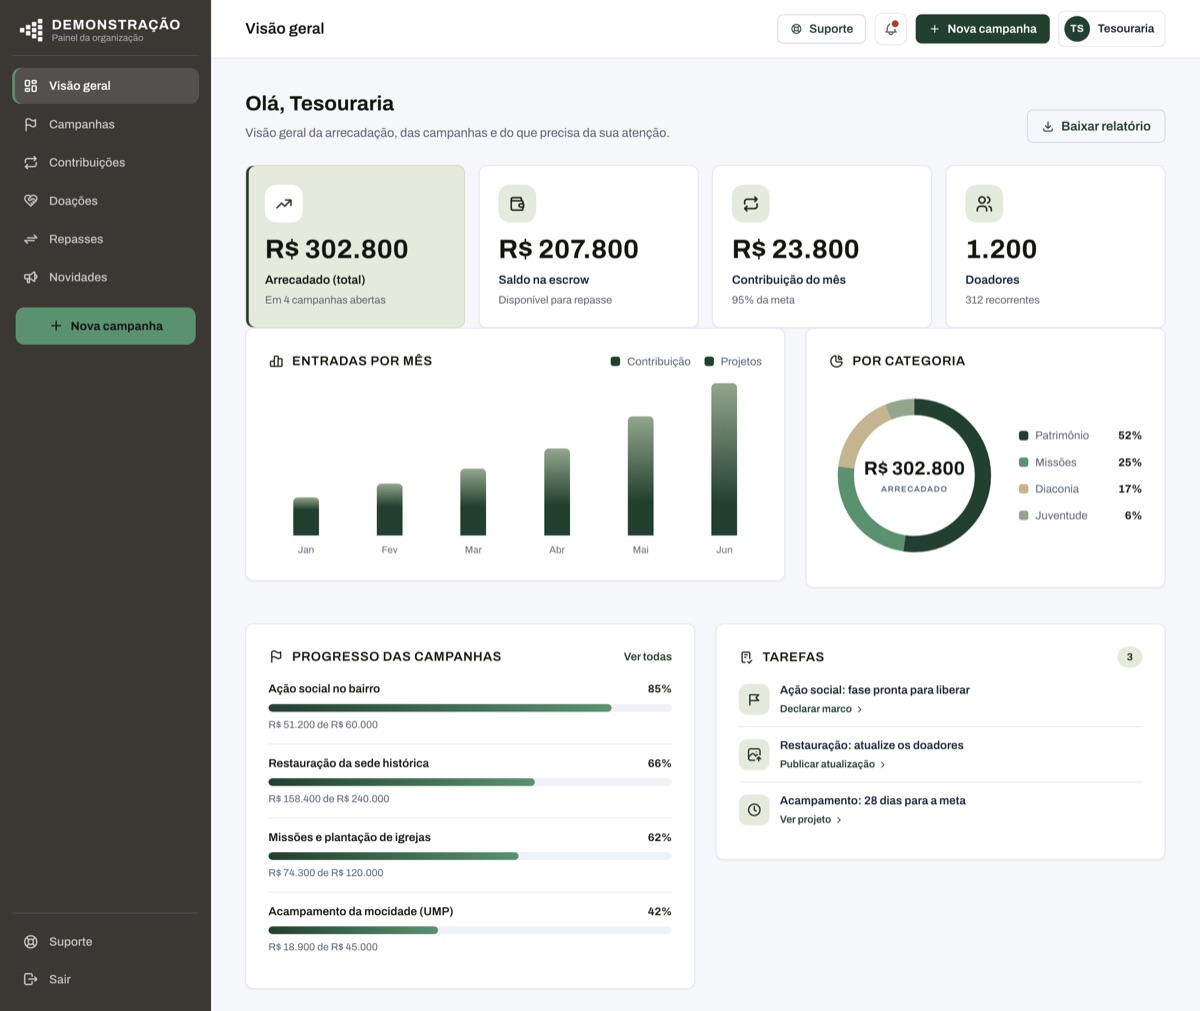
Task: Click the donut chart center R$ 302.800
Action: coord(914,468)
